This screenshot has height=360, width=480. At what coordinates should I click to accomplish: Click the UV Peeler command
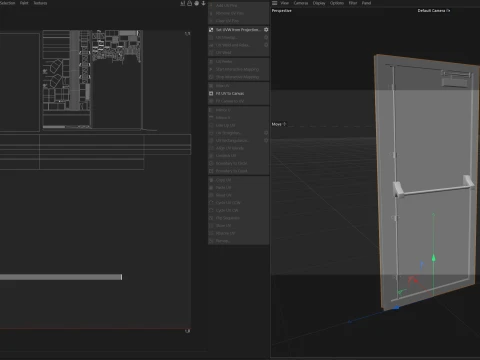238,62
